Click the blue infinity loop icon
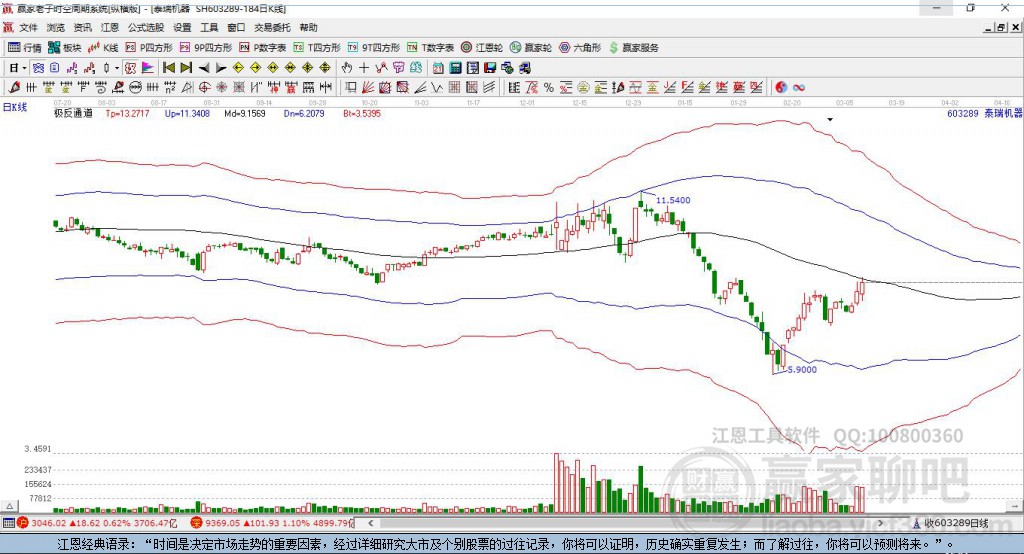This screenshot has width=1024, height=554. tap(799, 87)
